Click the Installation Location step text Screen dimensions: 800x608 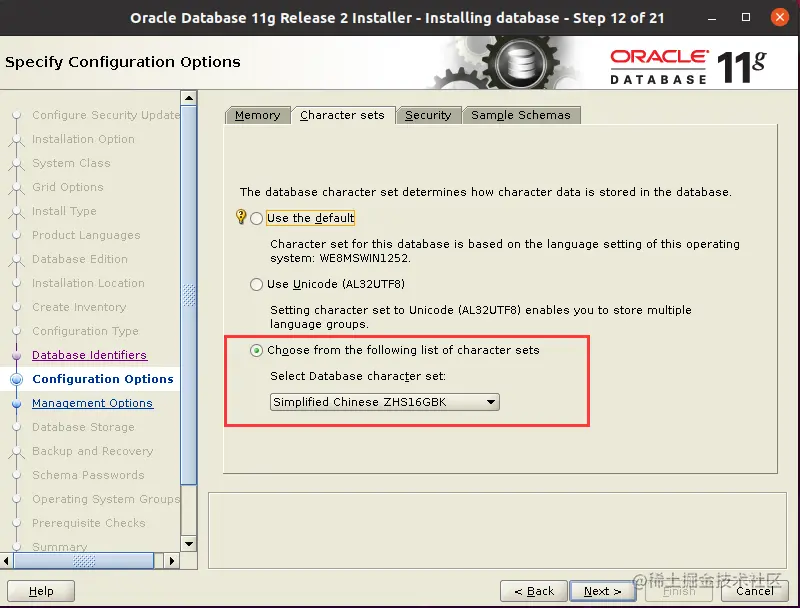[88, 283]
